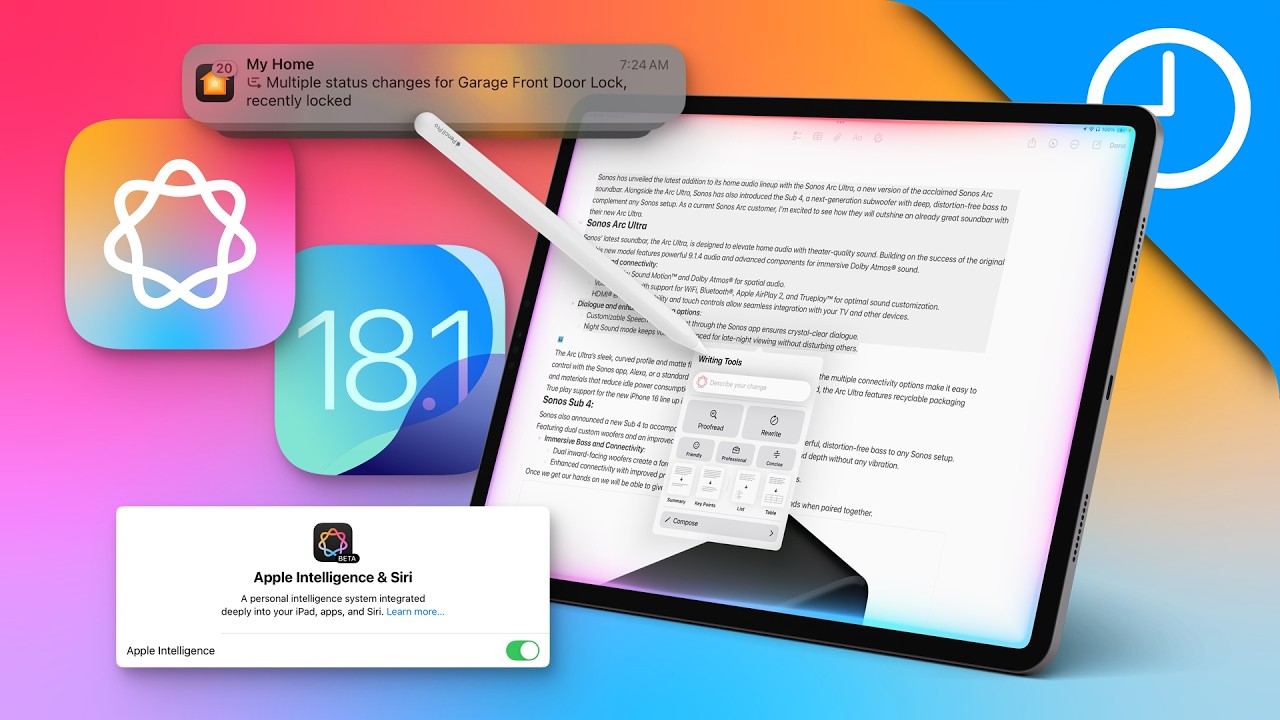Choose the Concise tone option
This screenshot has width=1280, height=720.
(x=775, y=458)
